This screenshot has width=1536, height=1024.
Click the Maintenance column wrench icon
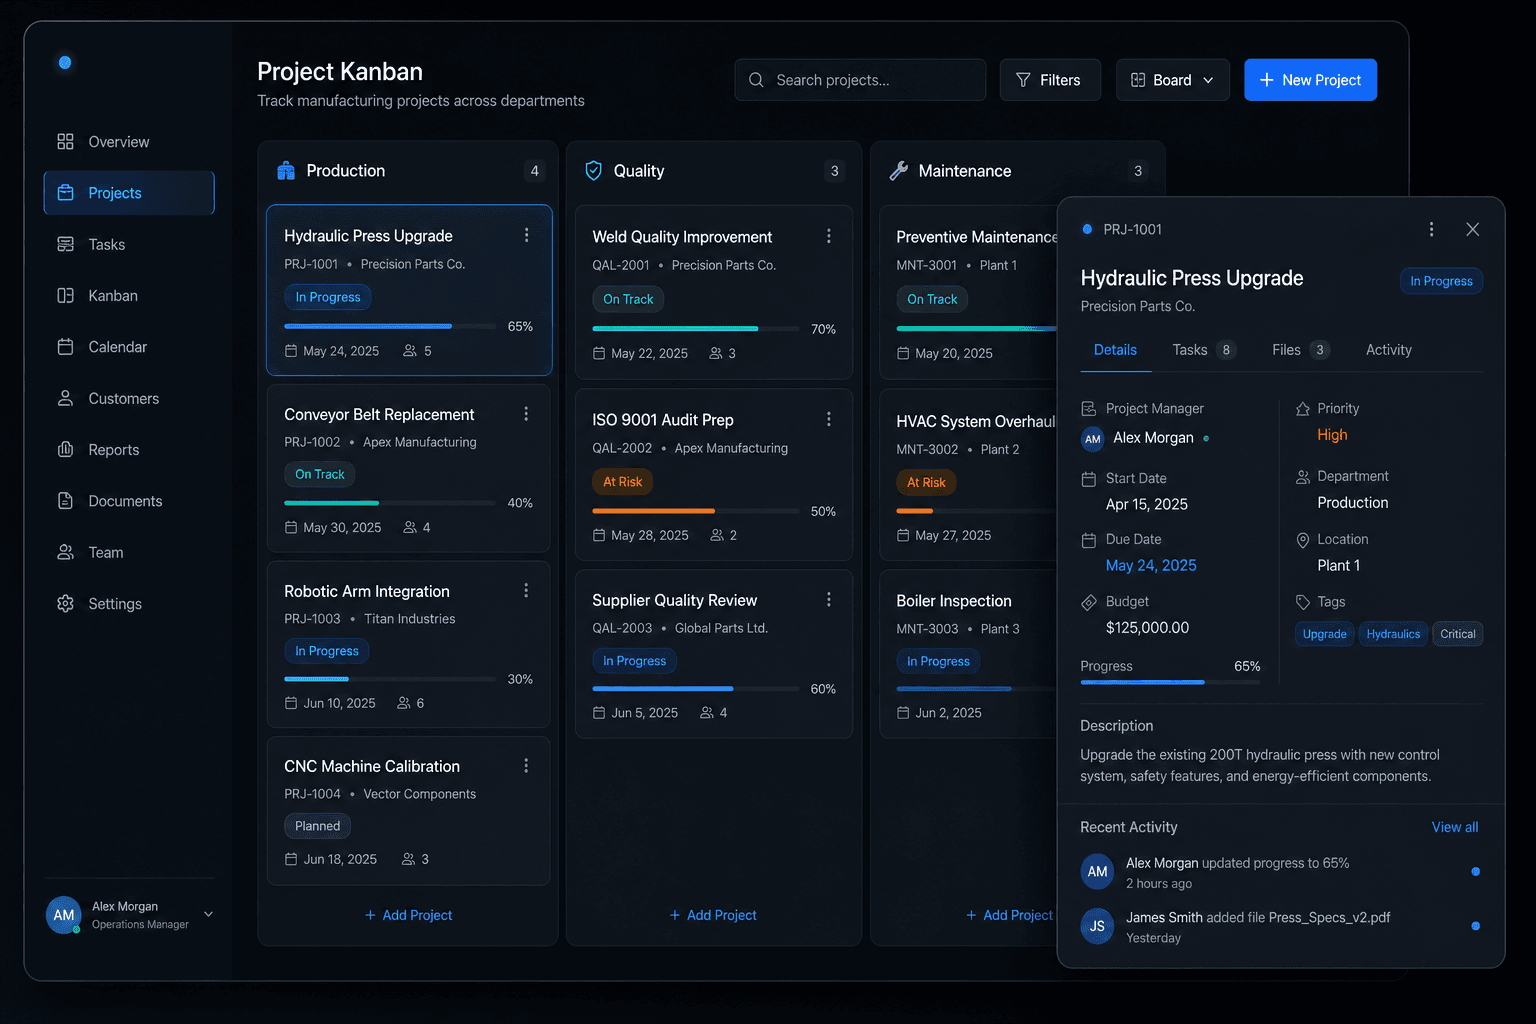click(x=898, y=171)
